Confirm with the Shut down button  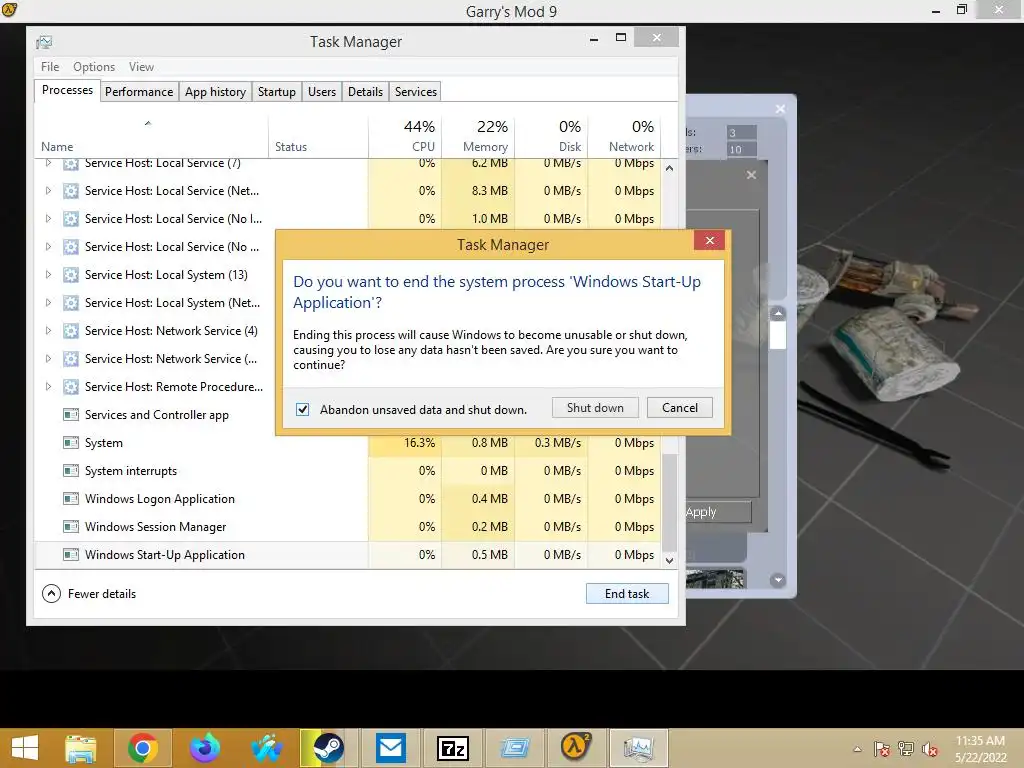pyautogui.click(x=595, y=408)
